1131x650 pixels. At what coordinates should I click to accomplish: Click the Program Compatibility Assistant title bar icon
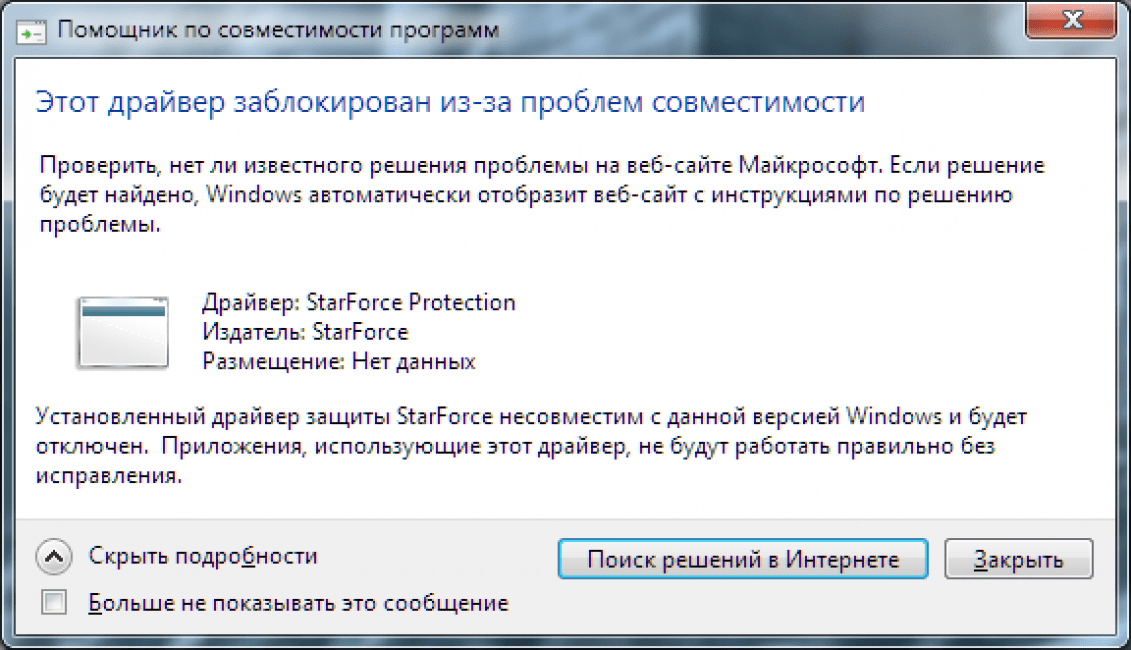click(31, 32)
